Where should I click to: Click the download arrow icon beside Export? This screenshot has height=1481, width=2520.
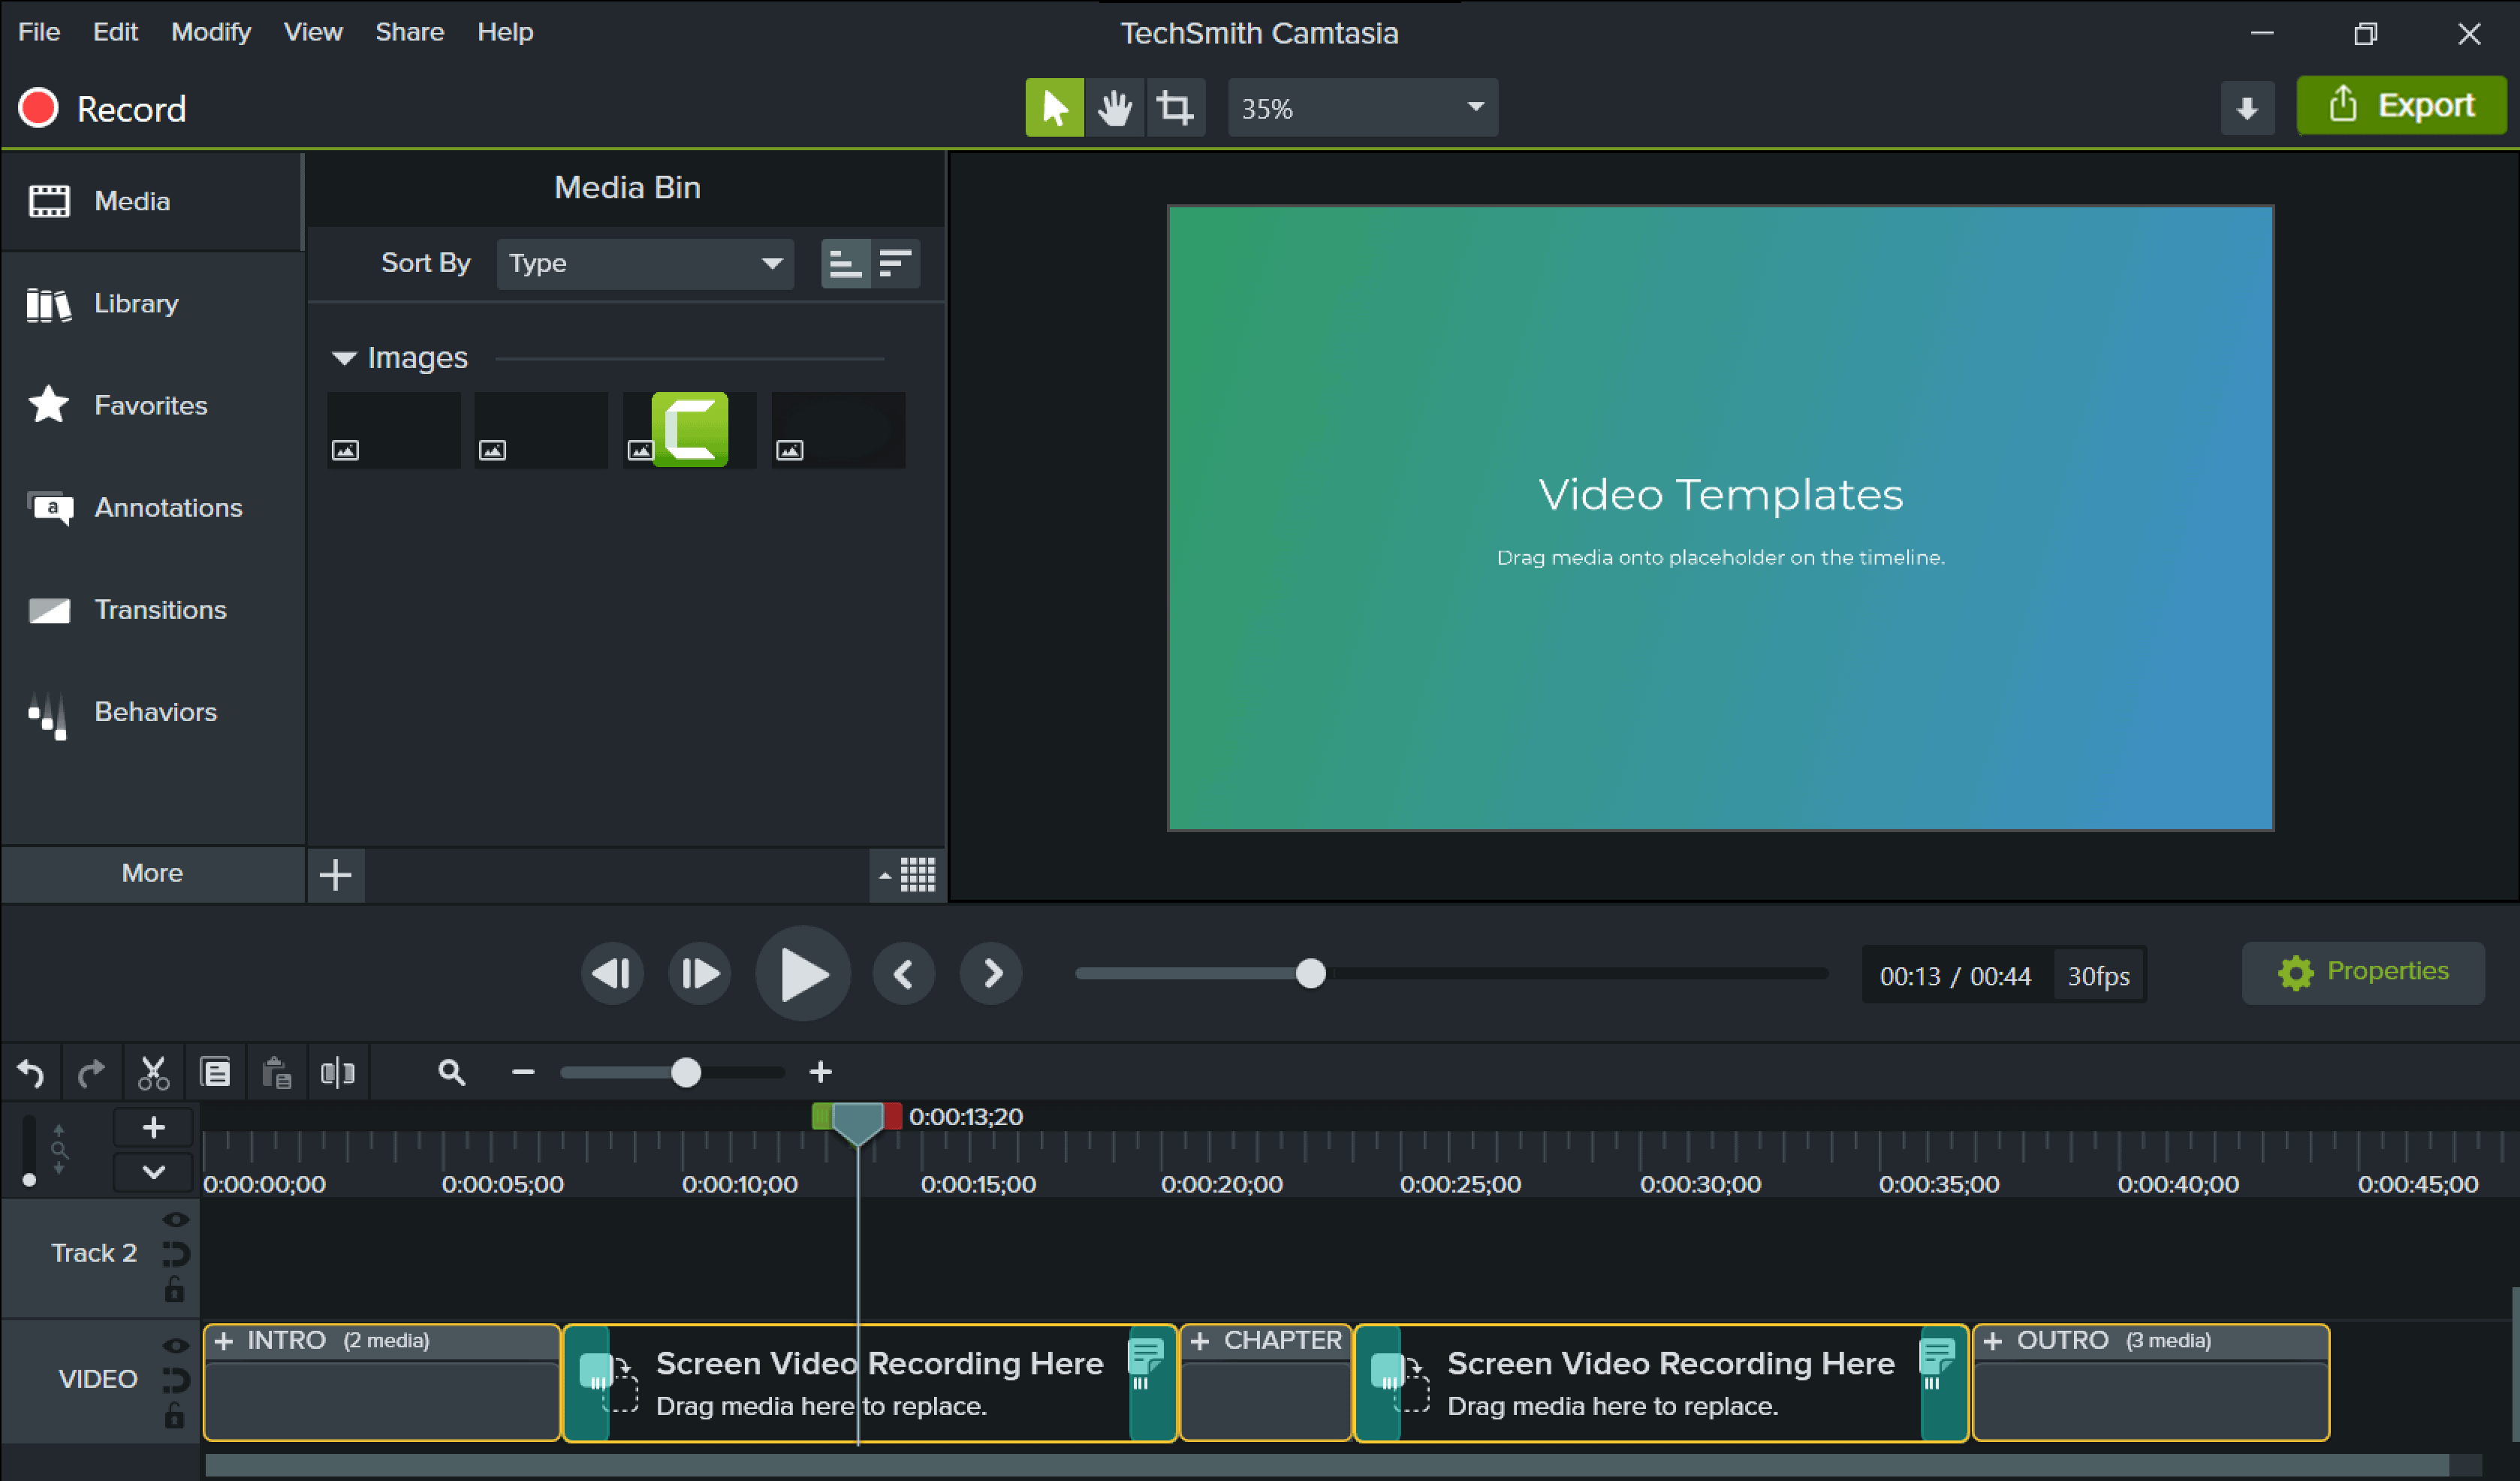2247,107
